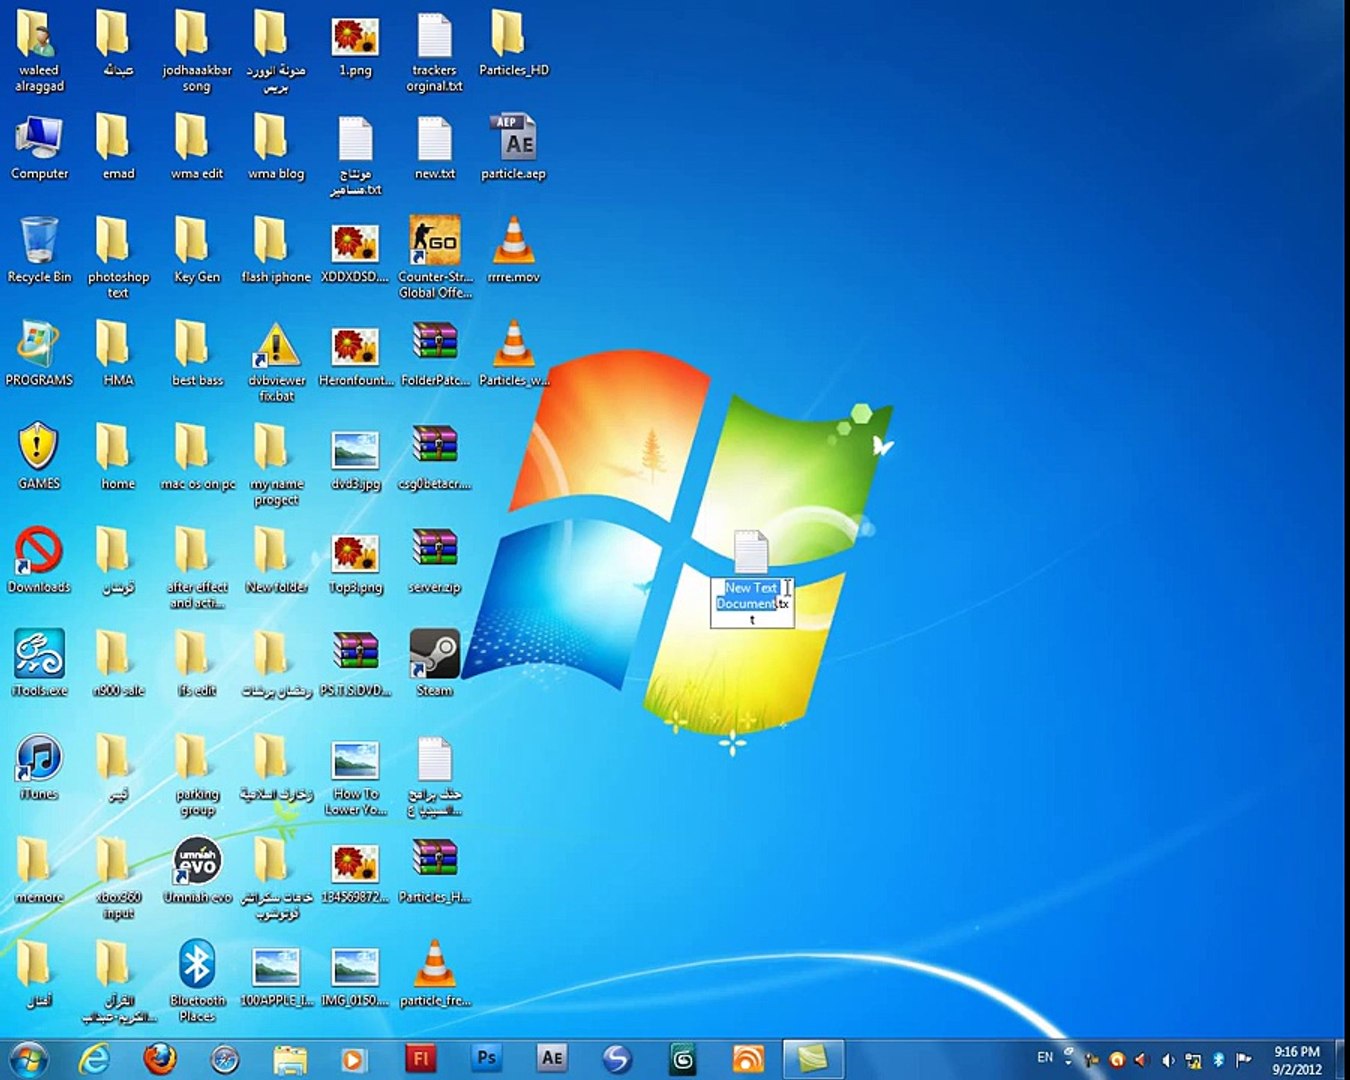Select the dvbviewer fix.bat file
Image resolution: width=1350 pixels, height=1080 pixels.
coord(276,361)
